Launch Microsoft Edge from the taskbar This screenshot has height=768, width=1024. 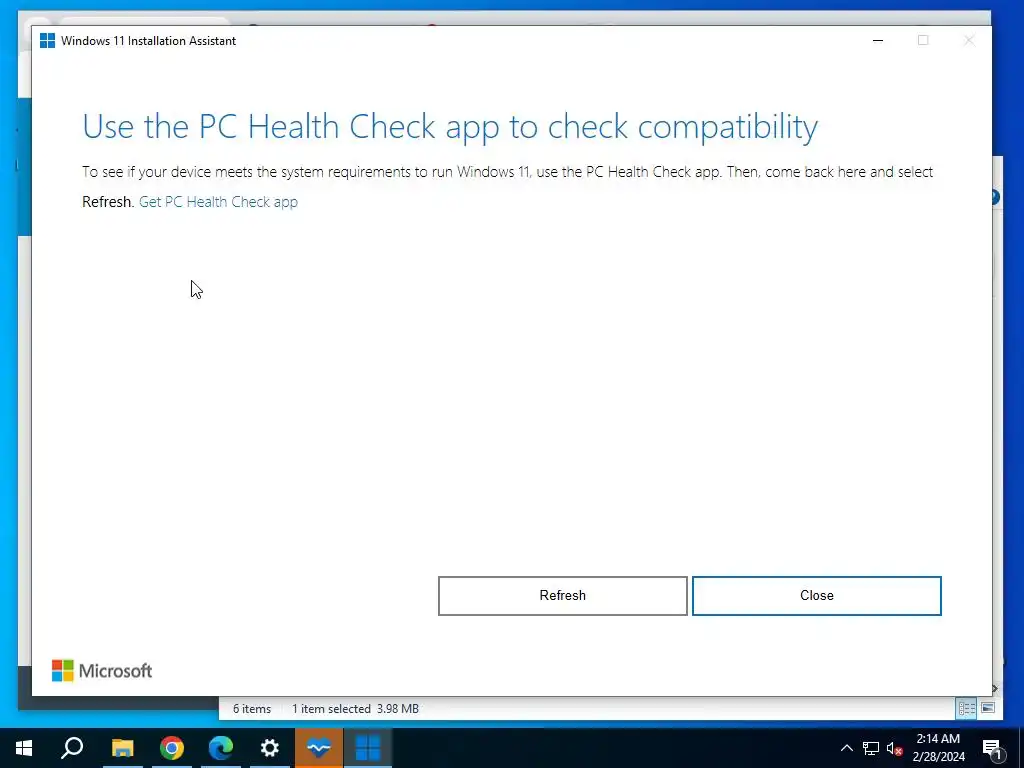click(x=221, y=748)
